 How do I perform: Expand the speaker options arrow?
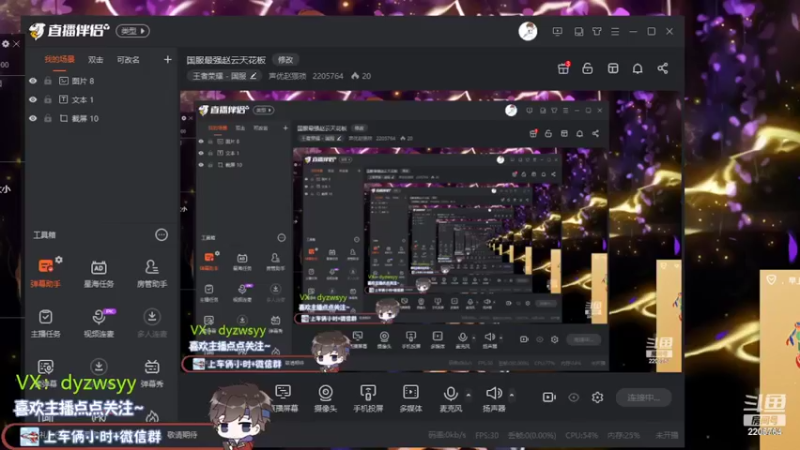[512, 395]
